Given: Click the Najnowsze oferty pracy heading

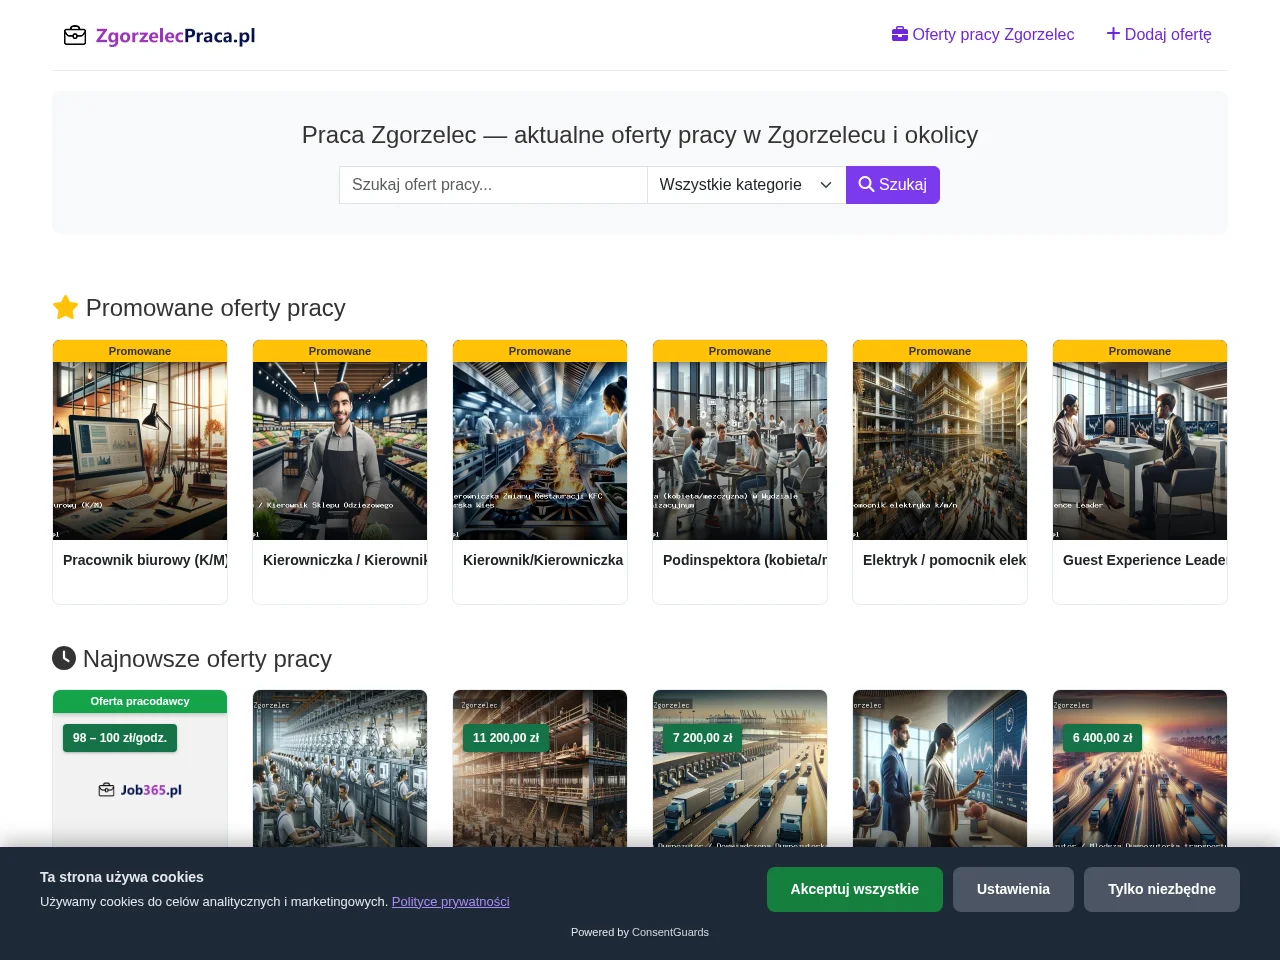Looking at the screenshot, I should pyautogui.click(x=192, y=659).
